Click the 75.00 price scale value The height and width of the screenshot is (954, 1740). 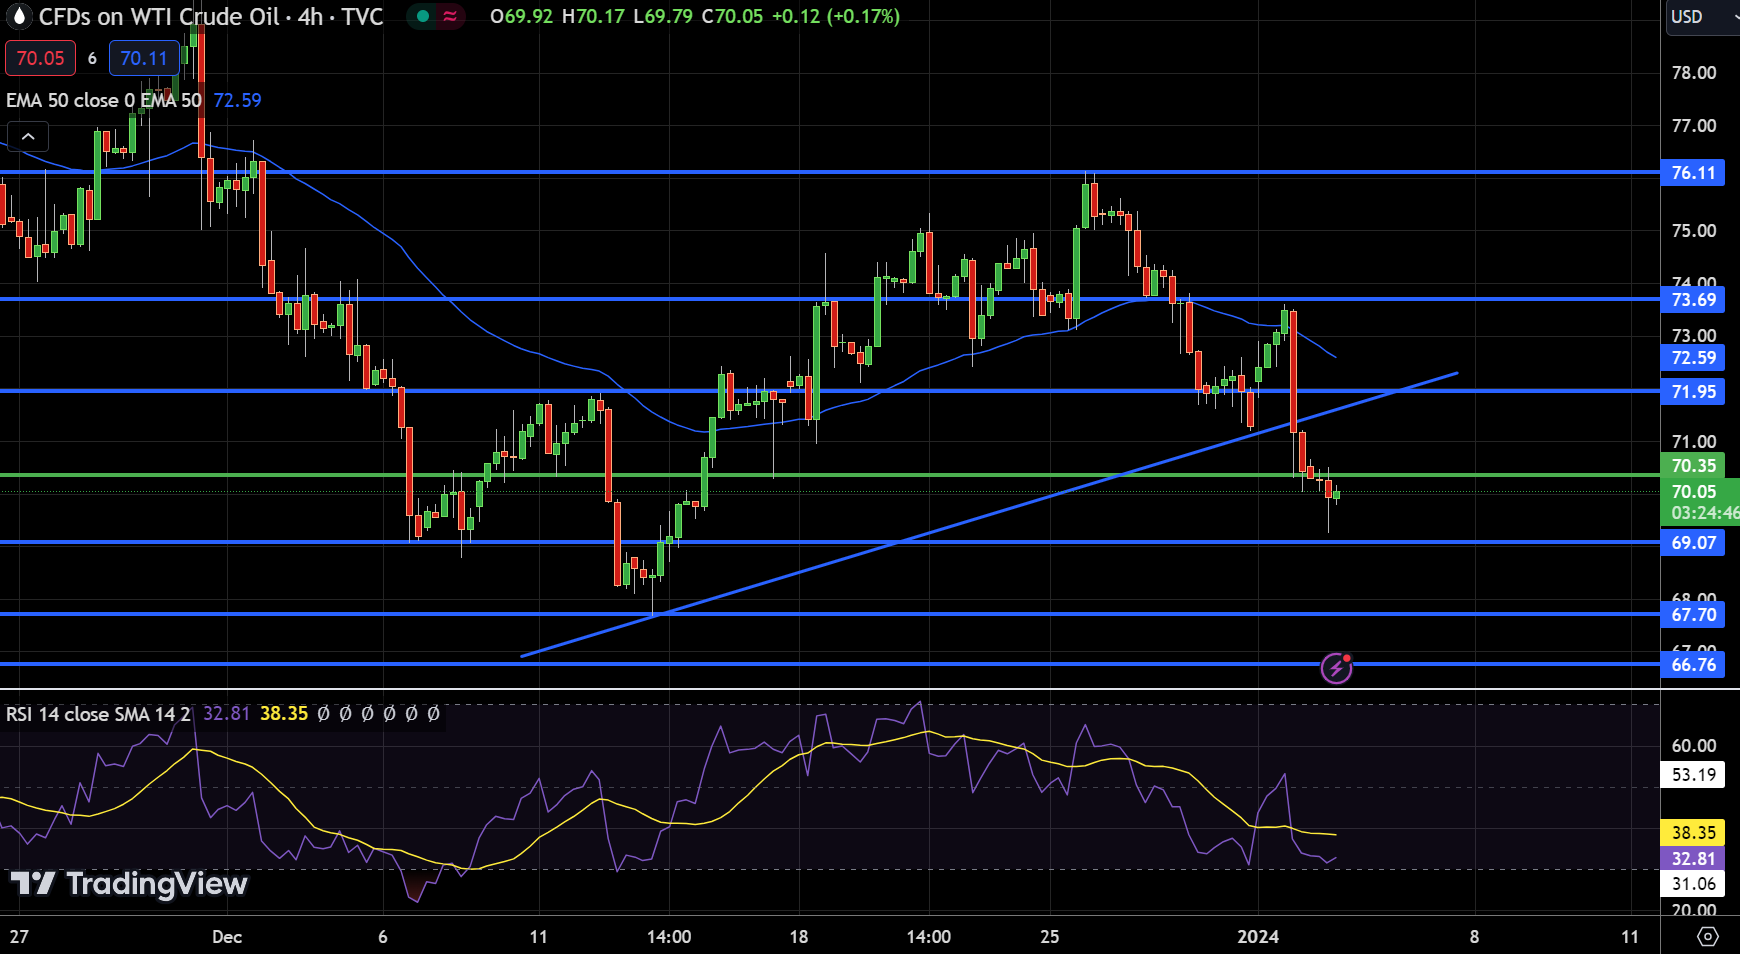click(x=1694, y=231)
